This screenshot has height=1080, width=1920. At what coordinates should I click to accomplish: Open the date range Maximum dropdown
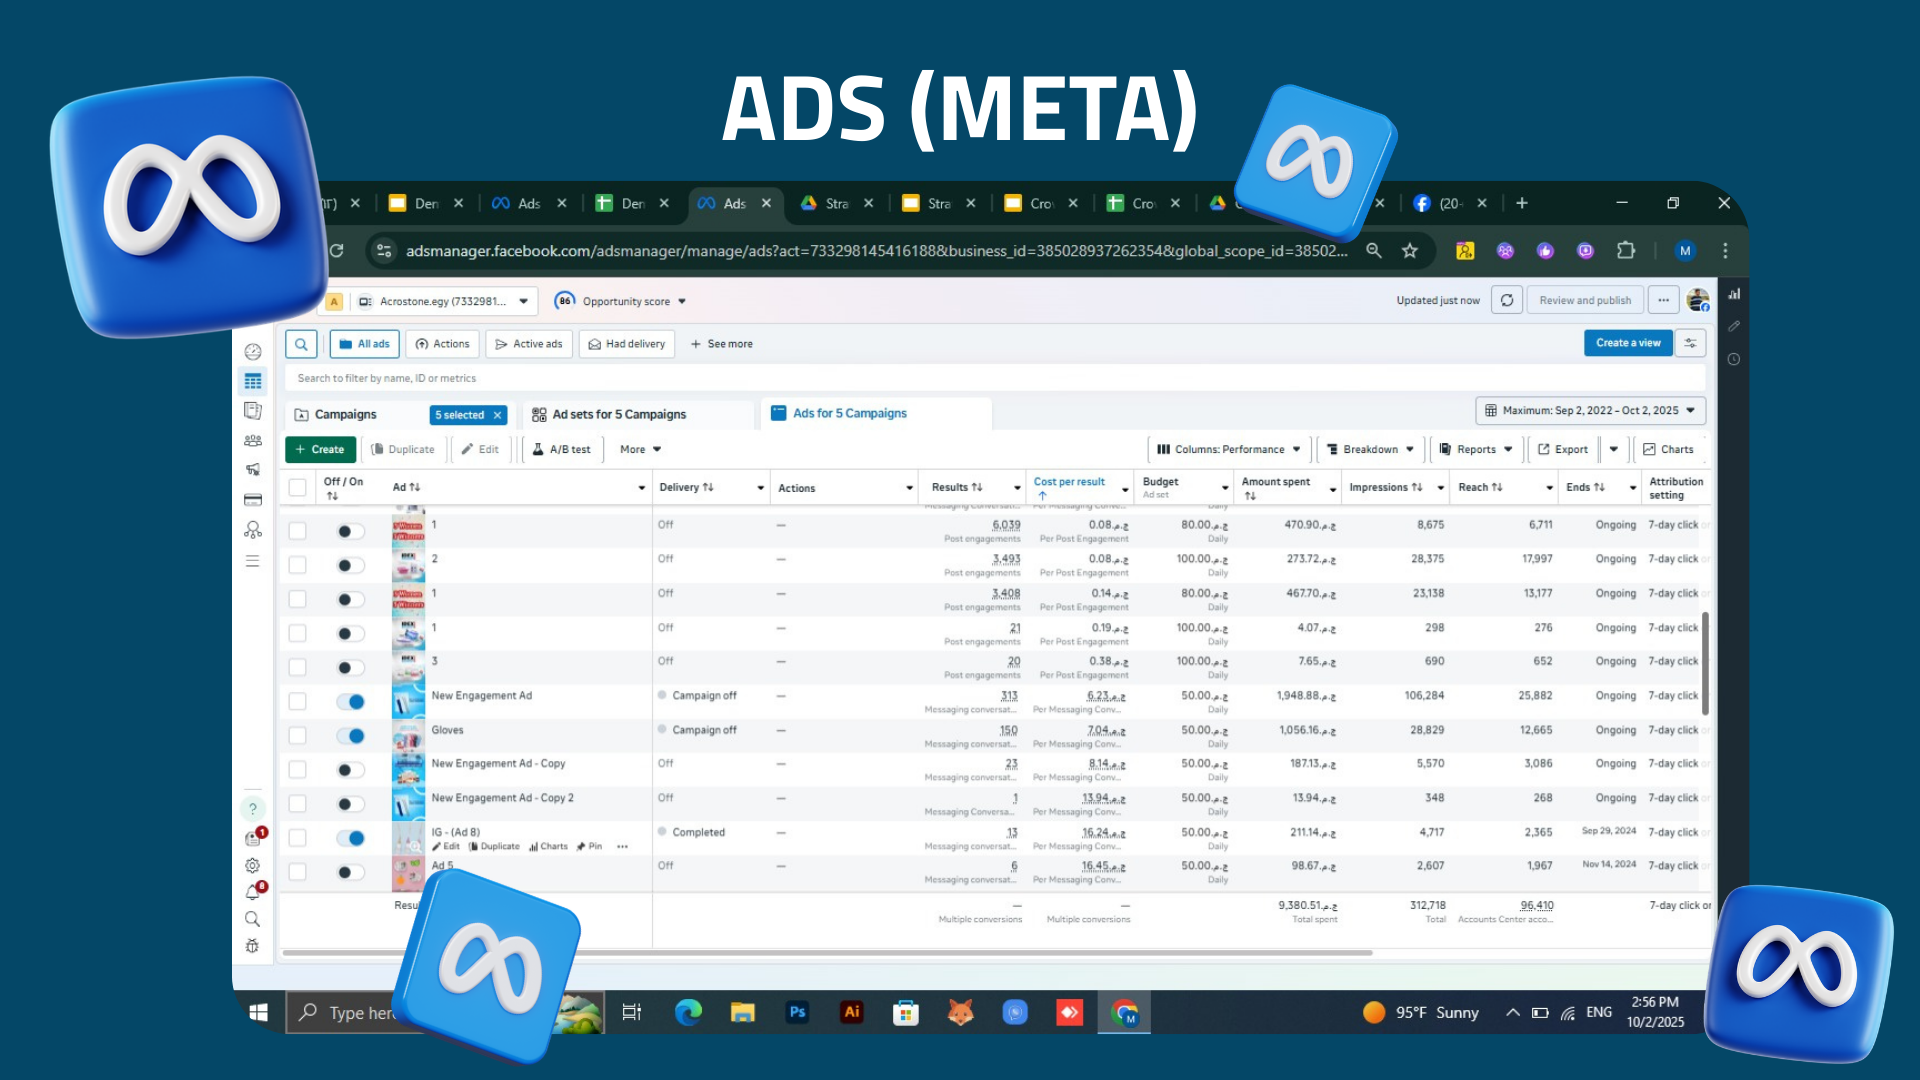tap(1590, 410)
